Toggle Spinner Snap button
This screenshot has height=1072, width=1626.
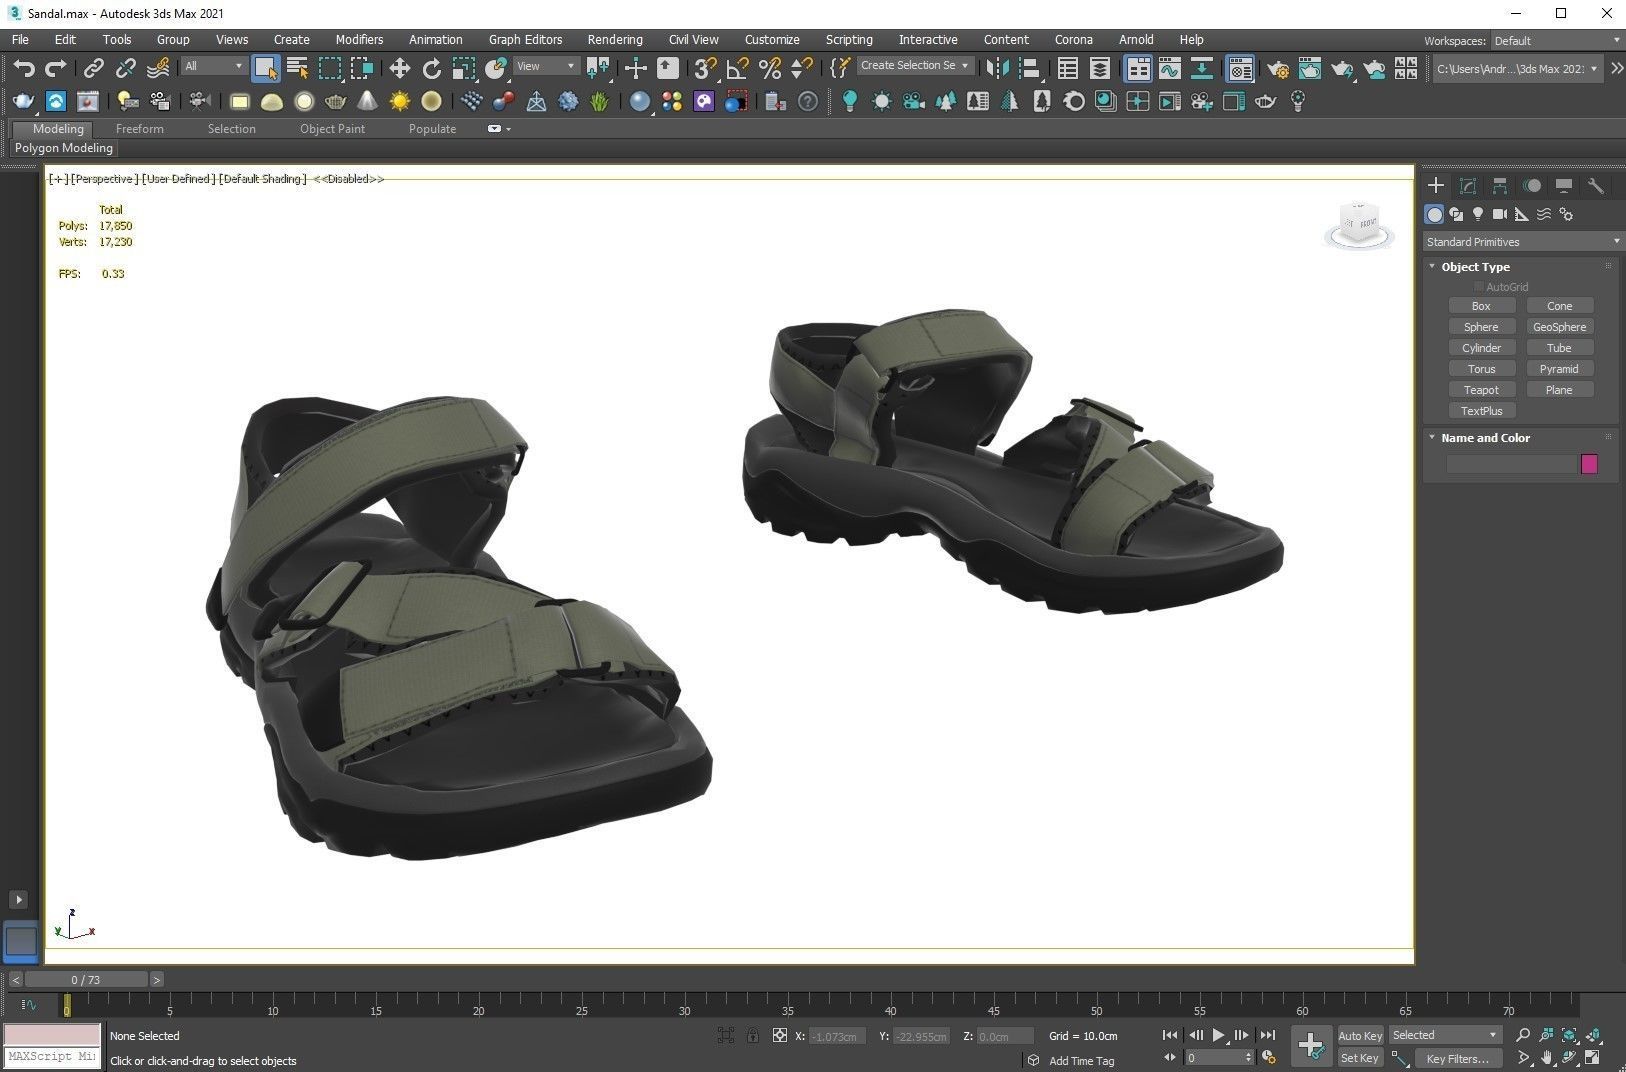pyautogui.click(x=802, y=68)
